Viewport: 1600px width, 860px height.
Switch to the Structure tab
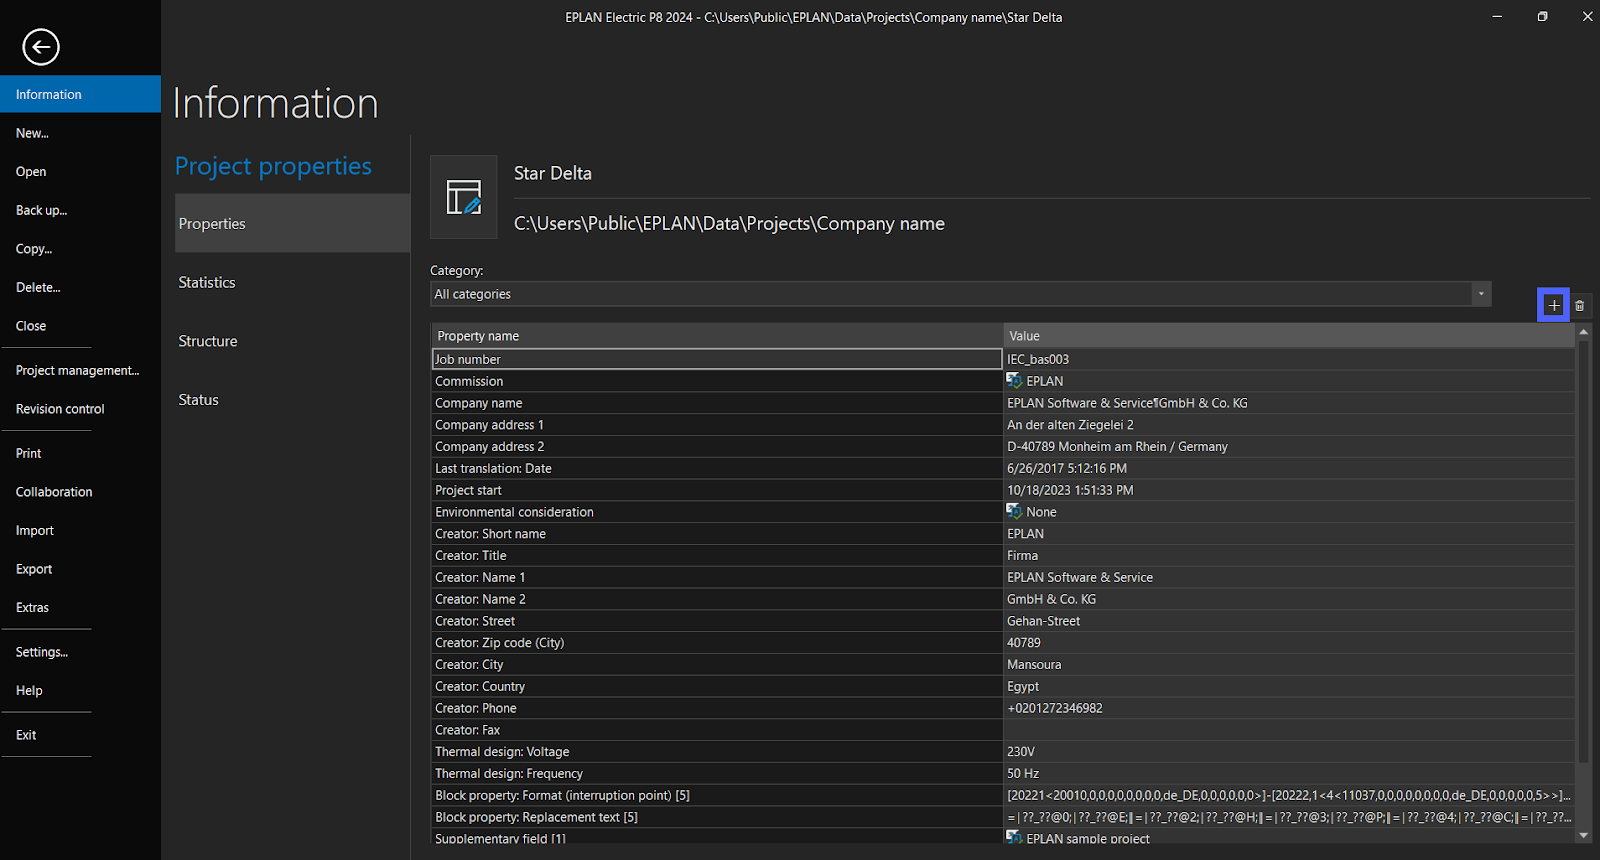(208, 341)
